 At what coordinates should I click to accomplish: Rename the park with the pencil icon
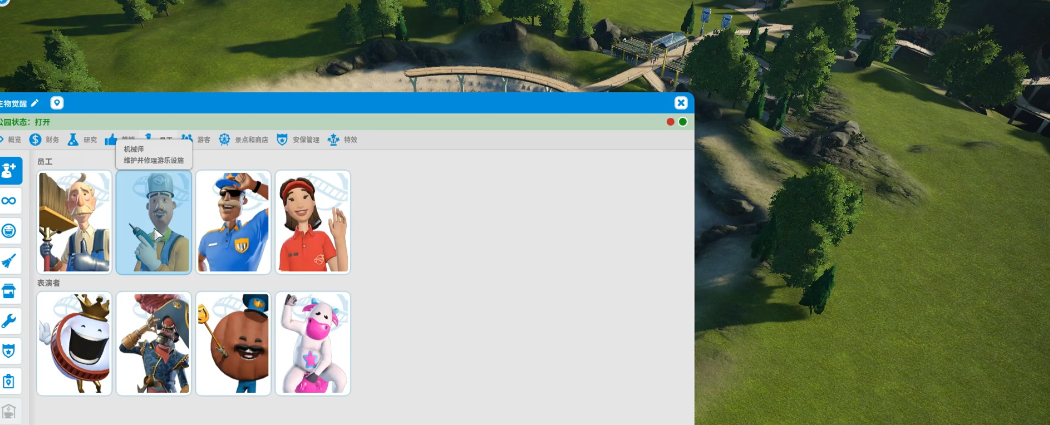(35, 102)
